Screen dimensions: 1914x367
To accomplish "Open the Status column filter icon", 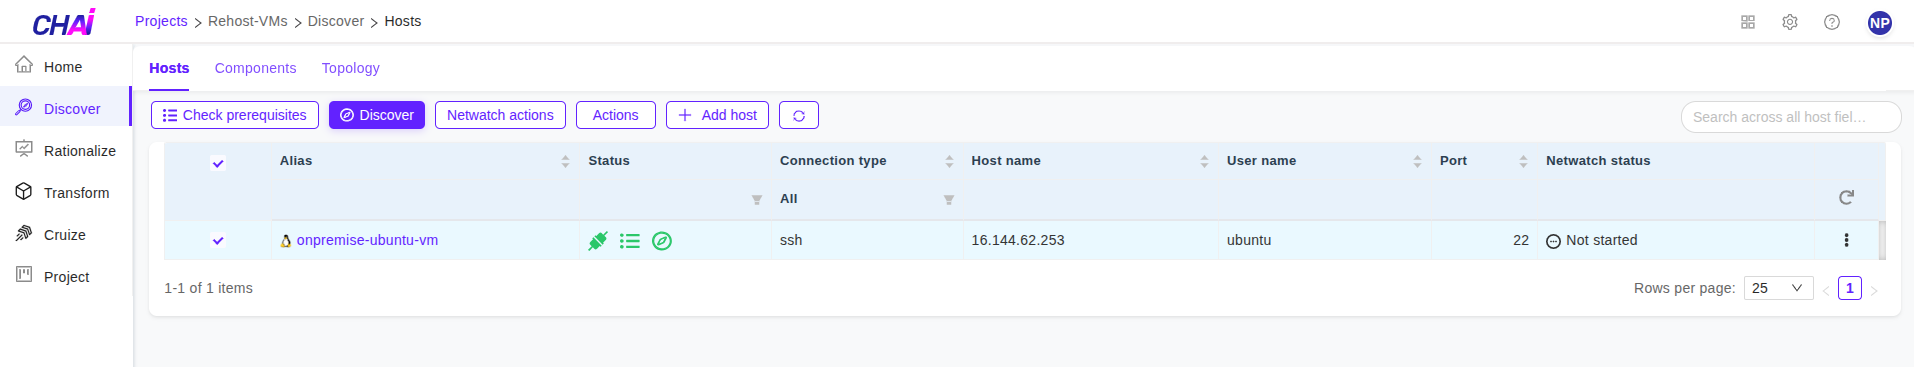I will (x=757, y=200).
